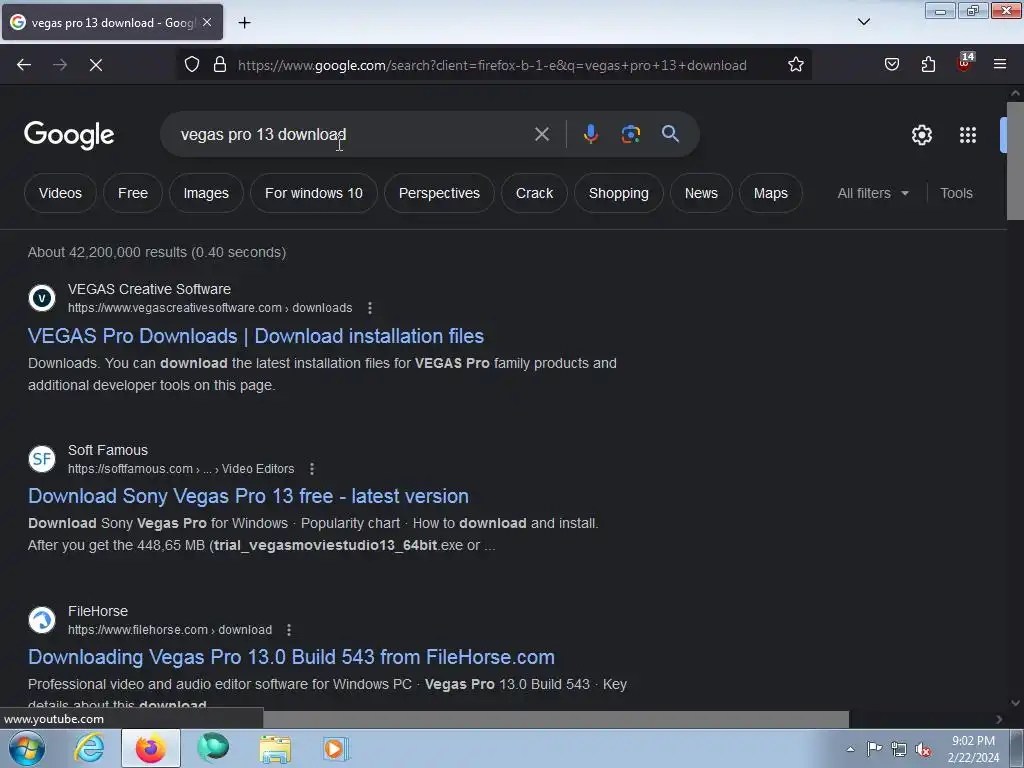Open the taskbar clock showing 9:02 PM
The image size is (1024, 768).
click(973, 748)
